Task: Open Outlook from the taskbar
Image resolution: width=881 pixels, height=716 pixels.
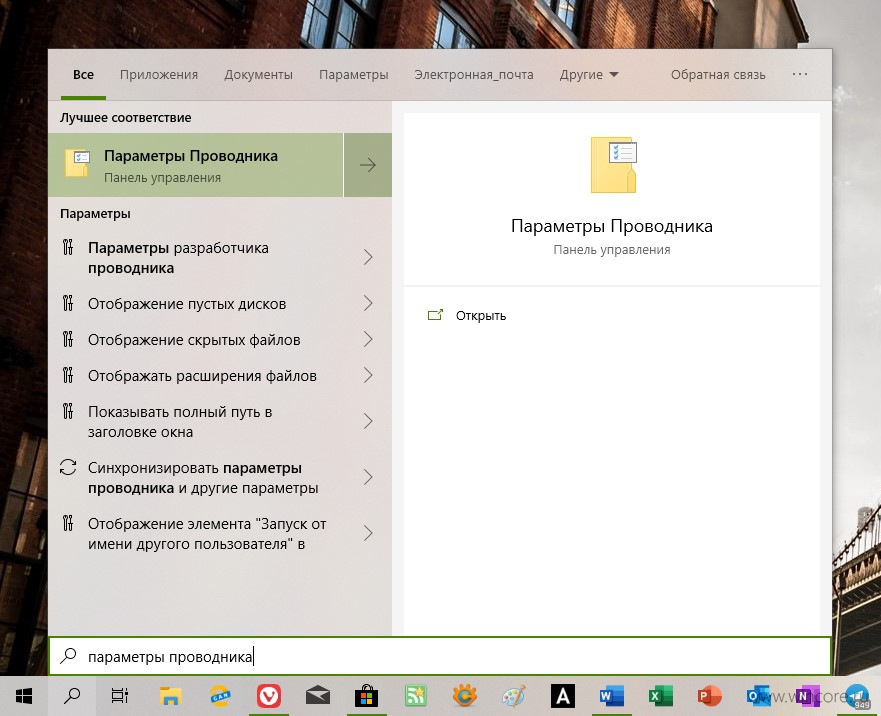Action: tap(758, 696)
